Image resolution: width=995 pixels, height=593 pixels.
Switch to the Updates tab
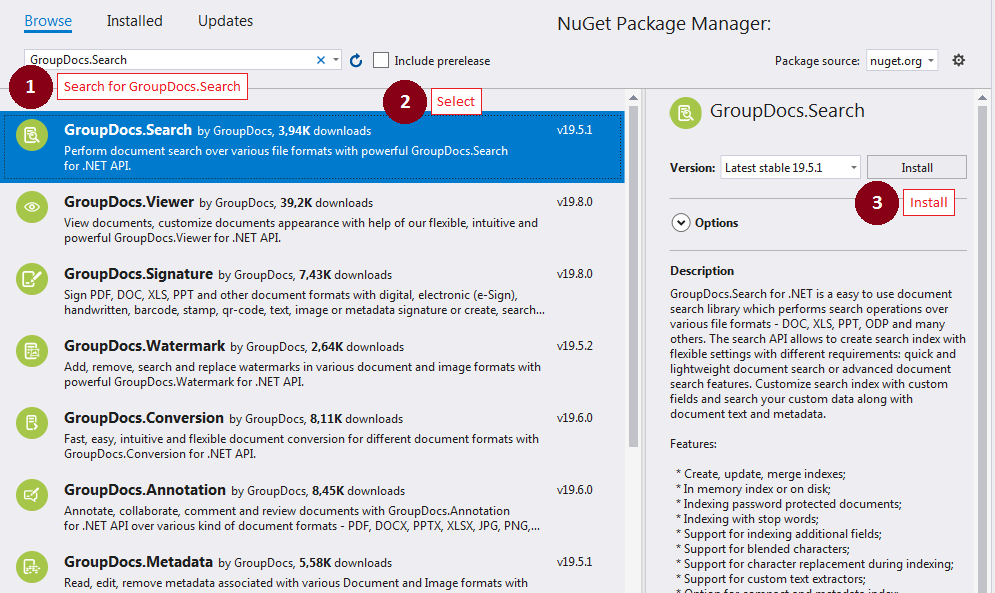click(225, 21)
